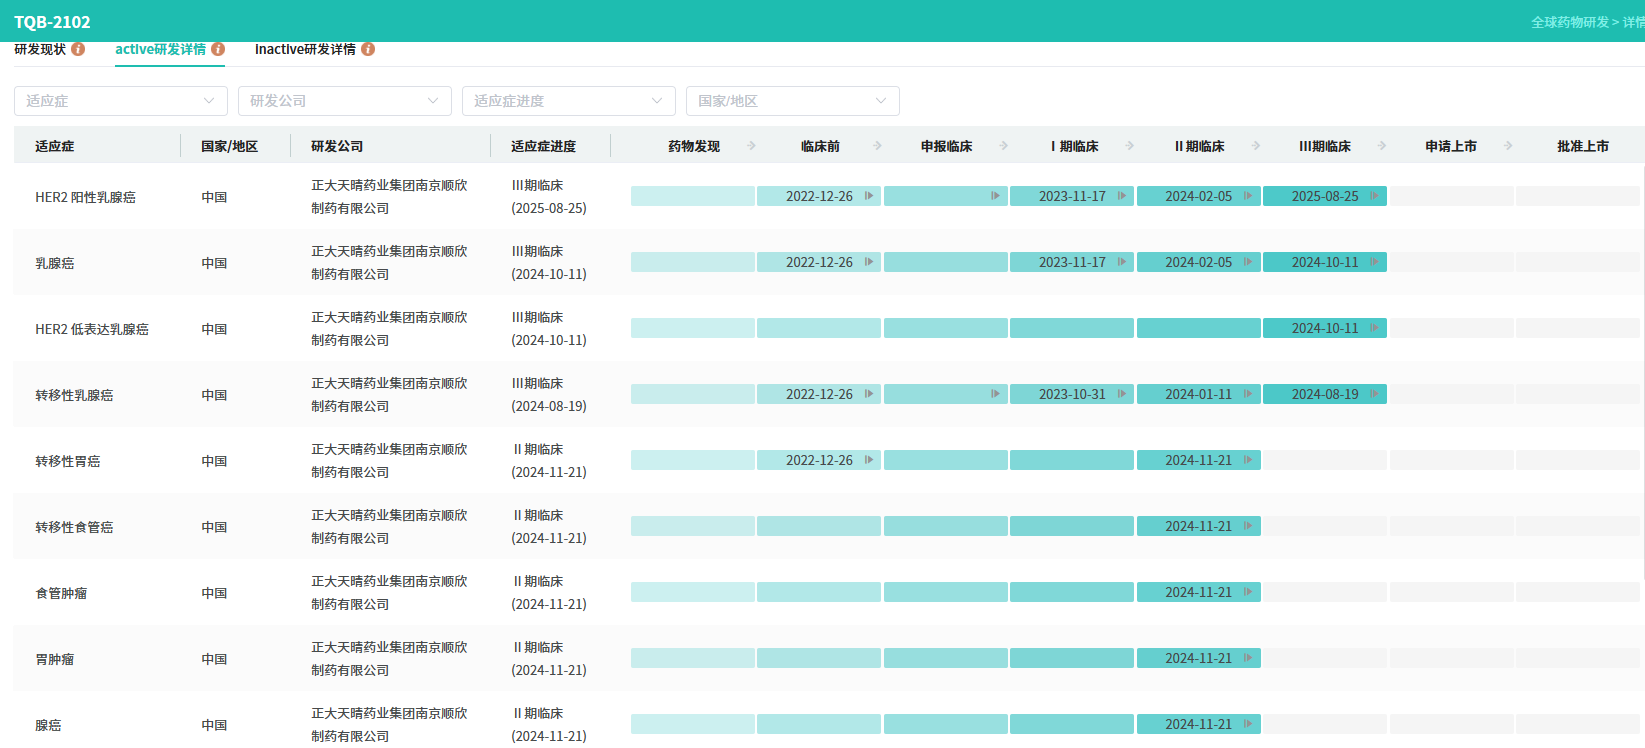Image resolution: width=1645 pixels, height=748 pixels.
Task: Click arrow icon on 2025-08-25 bar, HER2 阳性乳腺癌
Action: (x=1374, y=196)
